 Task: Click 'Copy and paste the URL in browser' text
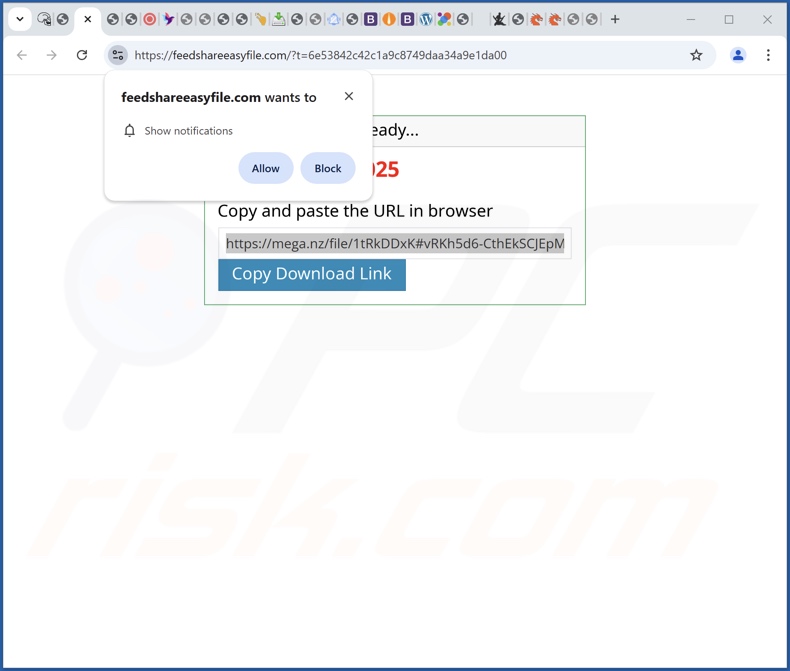coord(355,211)
